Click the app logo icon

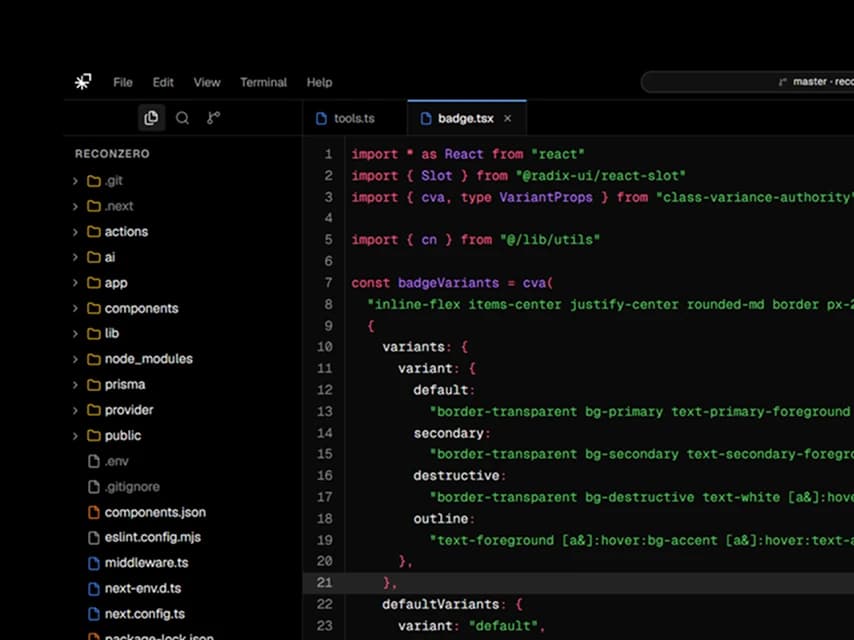click(83, 82)
